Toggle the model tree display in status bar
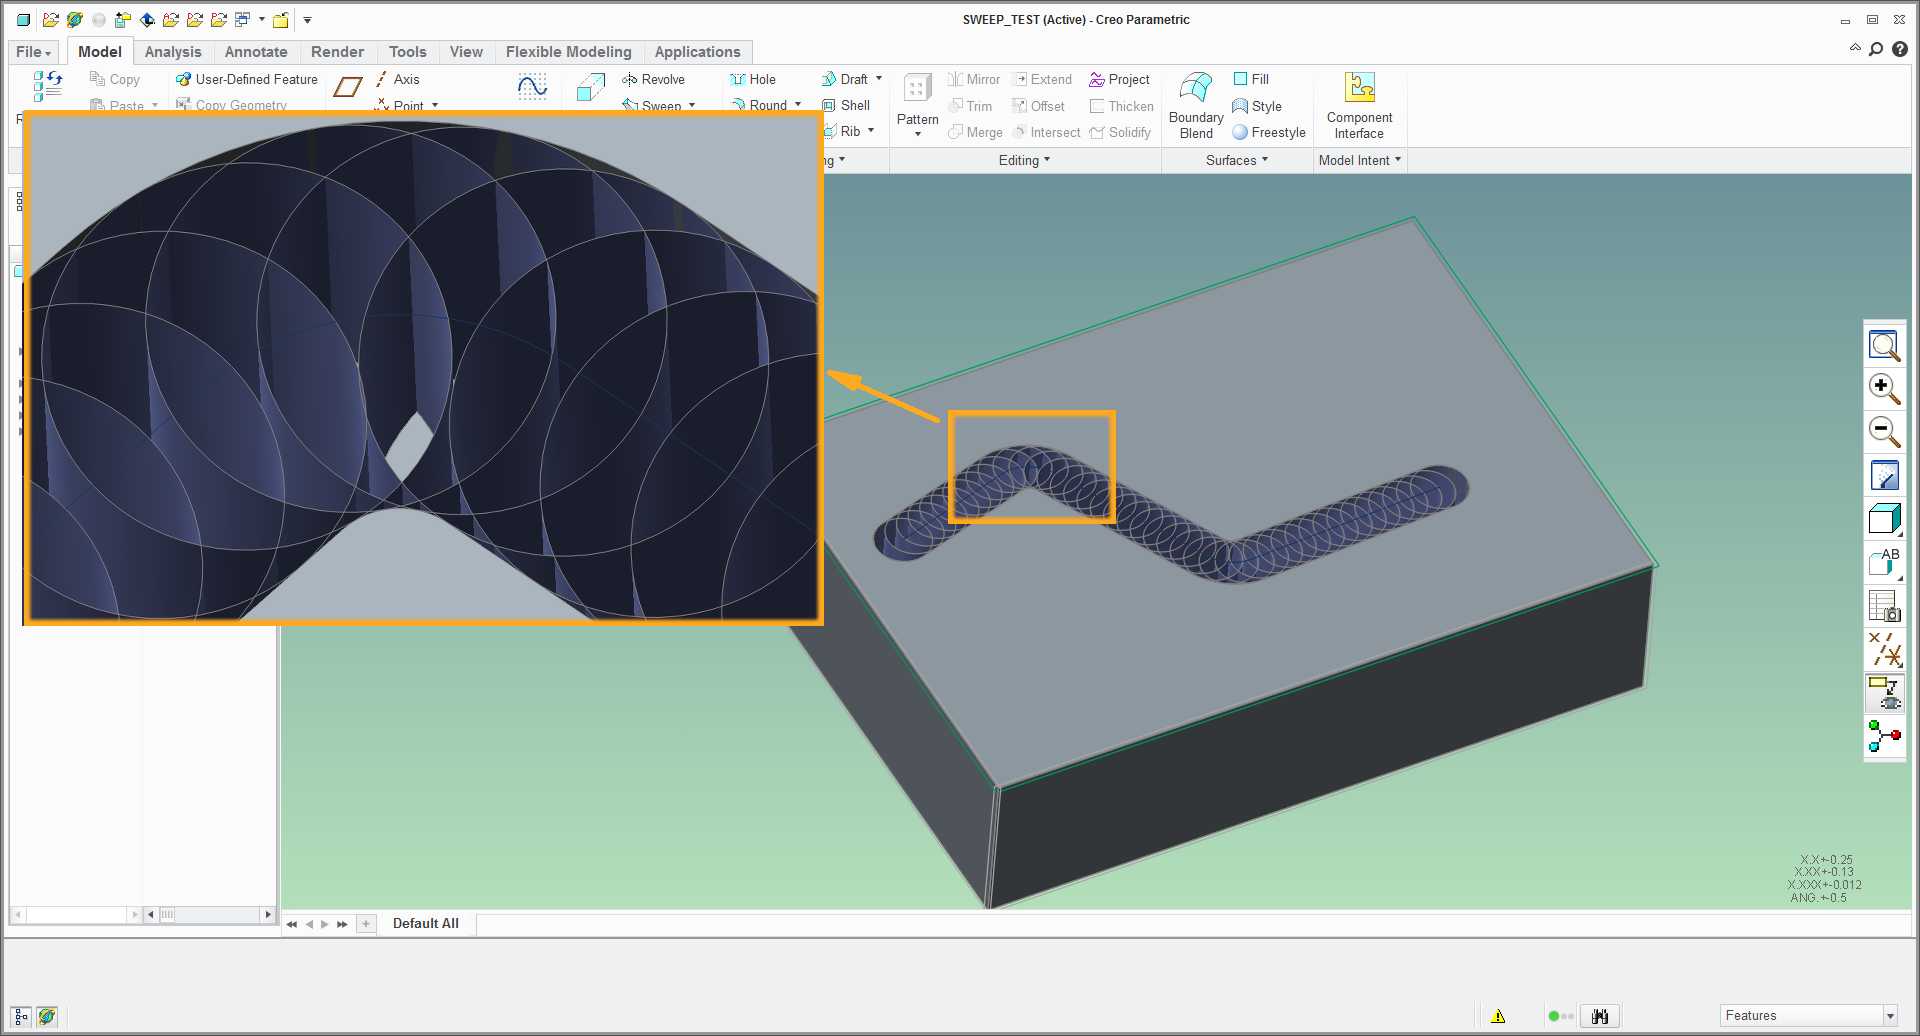 click(x=21, y=1016)
